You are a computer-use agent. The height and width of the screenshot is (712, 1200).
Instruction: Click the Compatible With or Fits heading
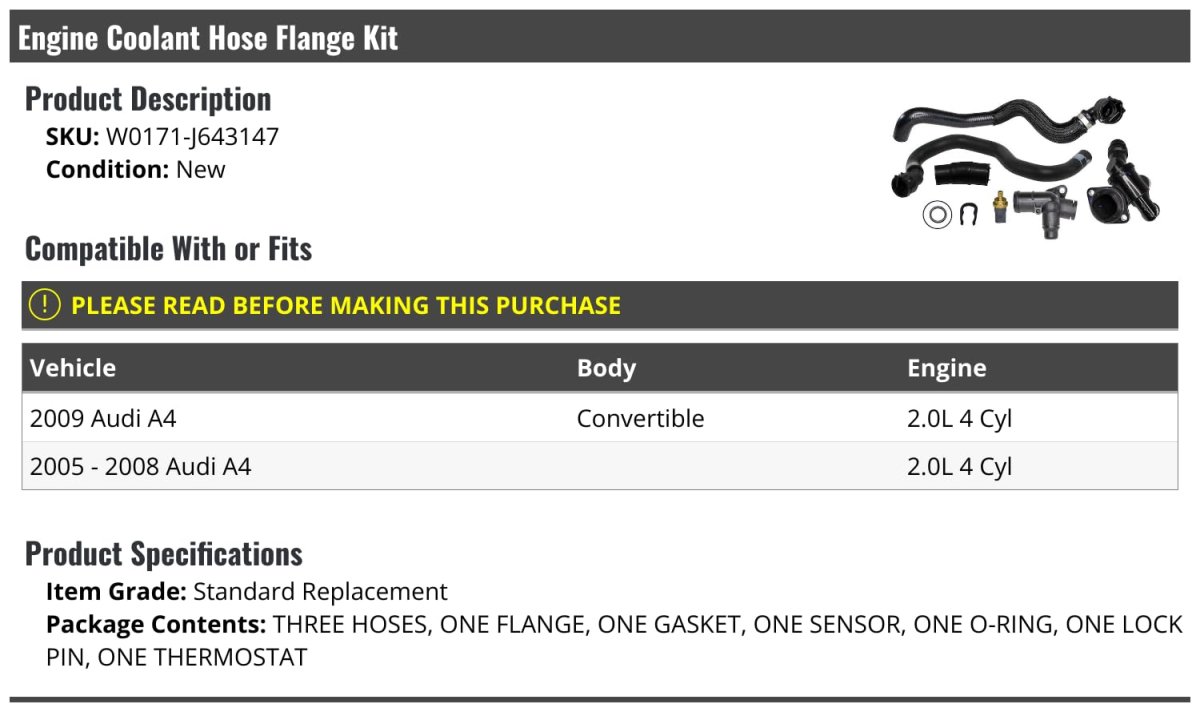[x=168, y=249]
